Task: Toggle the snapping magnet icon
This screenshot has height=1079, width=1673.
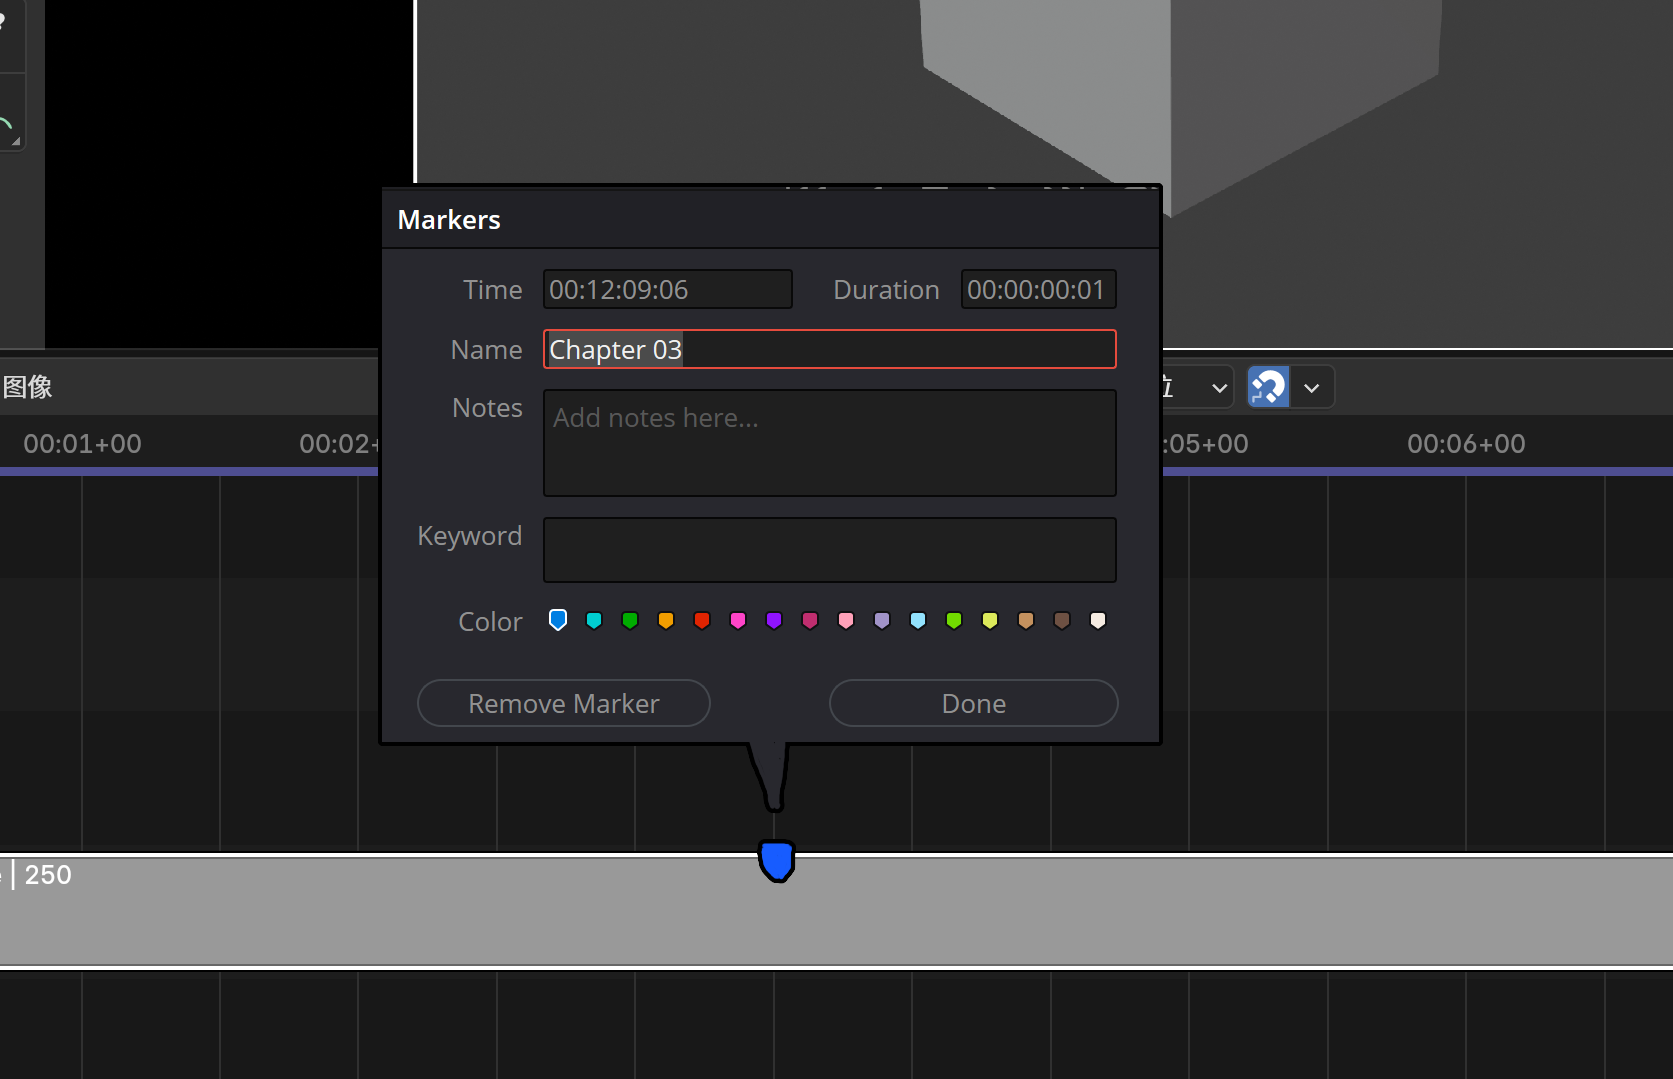Action: (x=1268, y=387)
